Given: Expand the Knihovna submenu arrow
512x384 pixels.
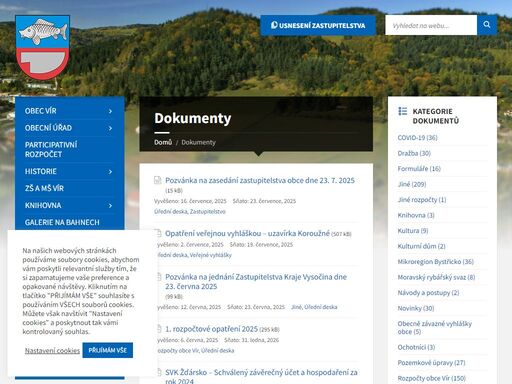Looking at the screenshot, I should [x=110, y=206].
